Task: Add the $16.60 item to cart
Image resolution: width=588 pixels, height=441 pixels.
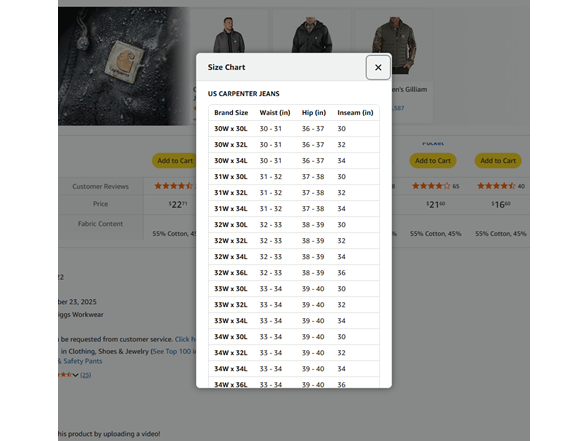Action: click(x=498, y=160)
